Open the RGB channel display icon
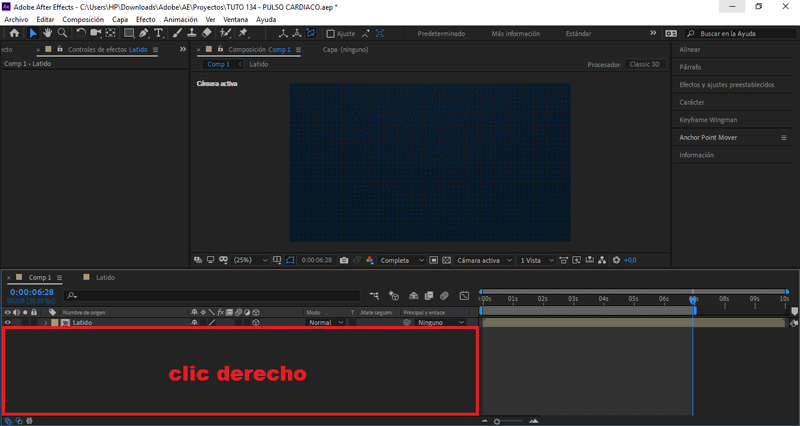 click(x=369, y=260)
